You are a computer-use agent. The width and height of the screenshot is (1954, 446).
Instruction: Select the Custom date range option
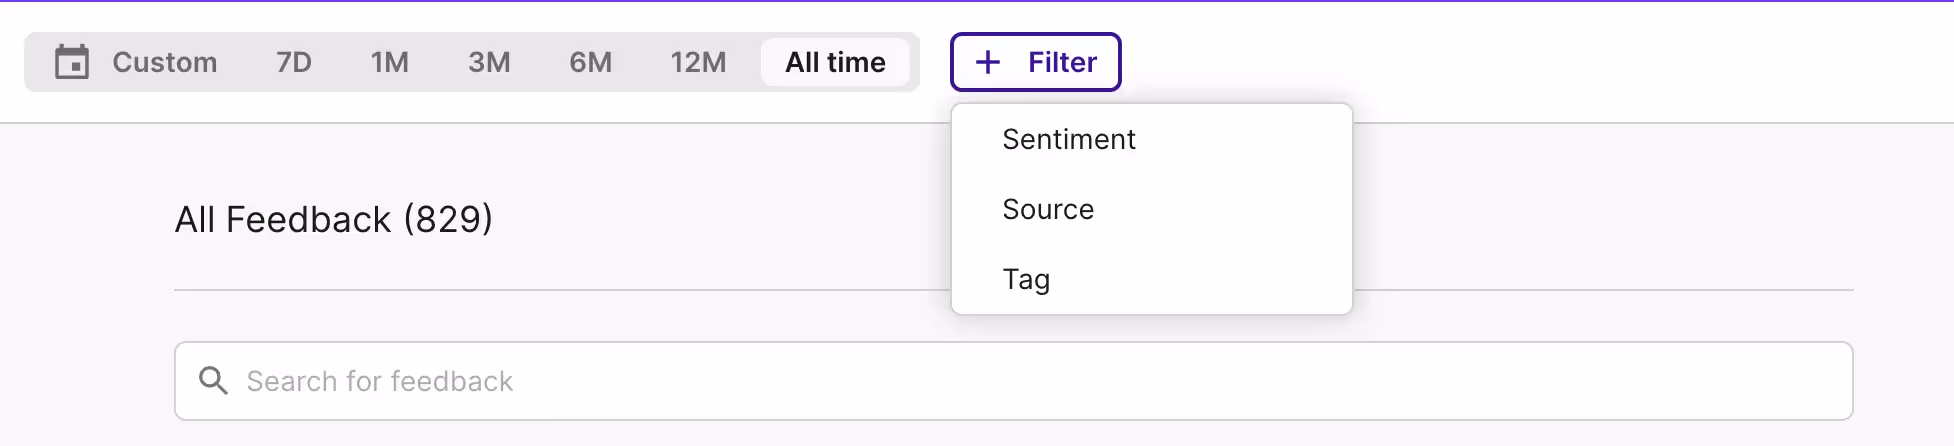(x=136, y=62)
